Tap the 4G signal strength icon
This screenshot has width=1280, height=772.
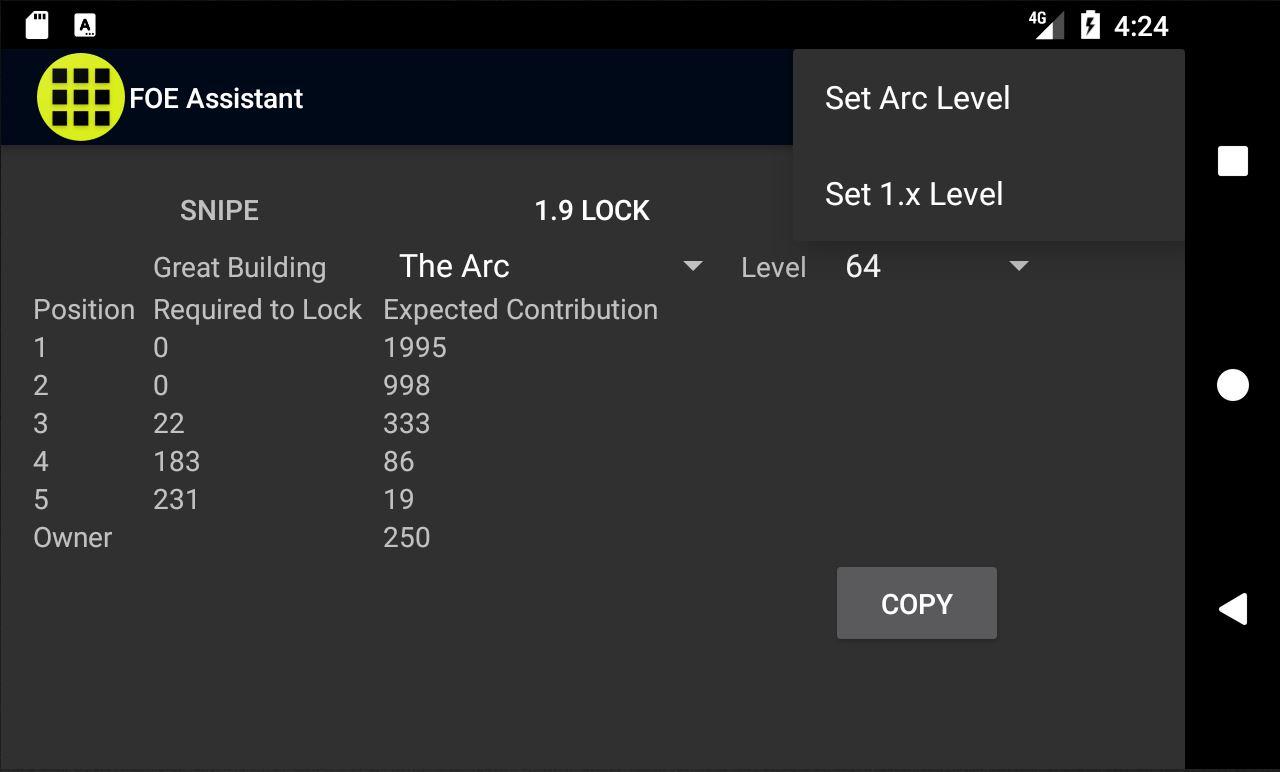1045,25
